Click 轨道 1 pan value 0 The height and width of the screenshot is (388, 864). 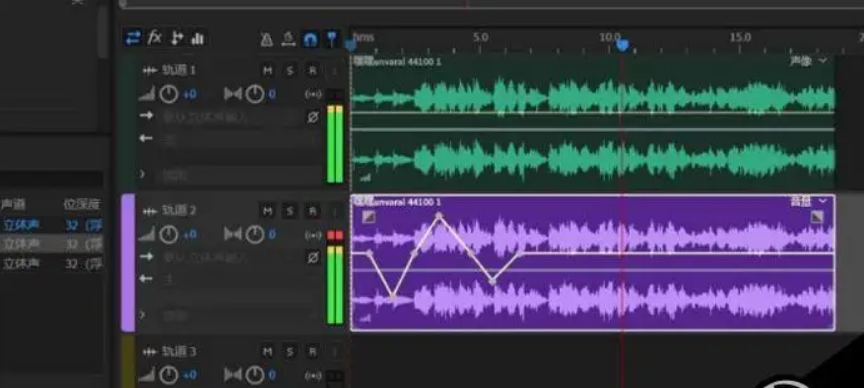pyautogui.click(x=272, y=94)
